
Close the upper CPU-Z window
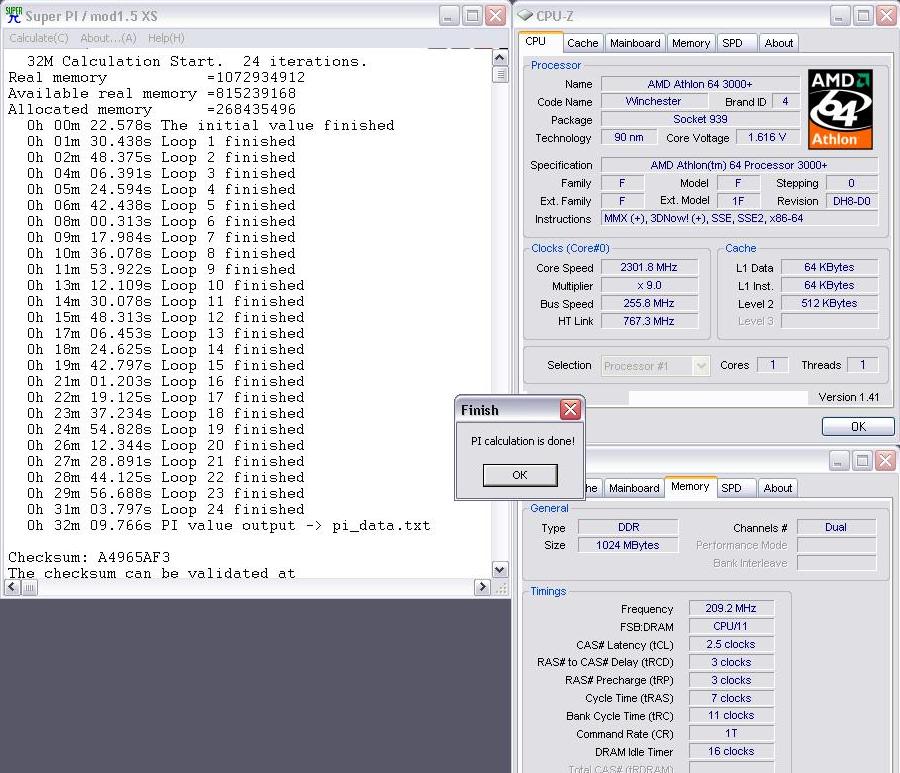point(886,15)
